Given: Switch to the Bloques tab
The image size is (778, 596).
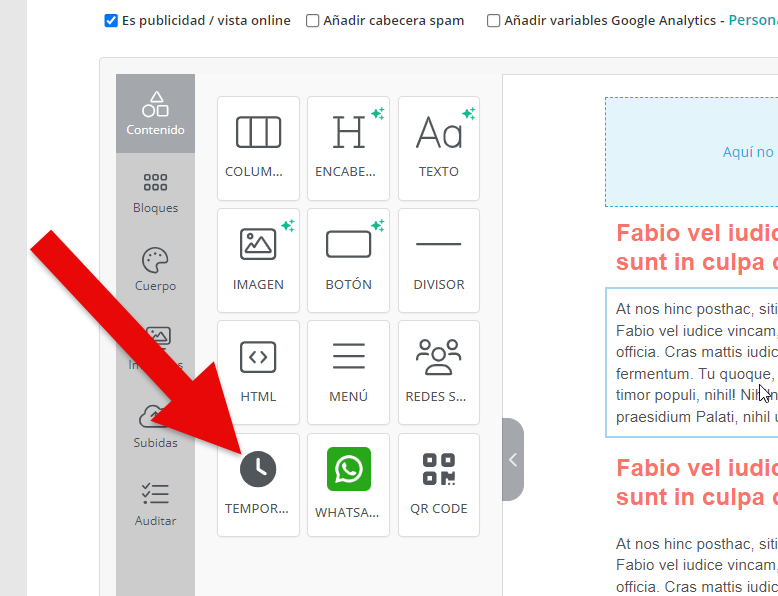Looking at the screenshot, I should (x=155, y=193).
